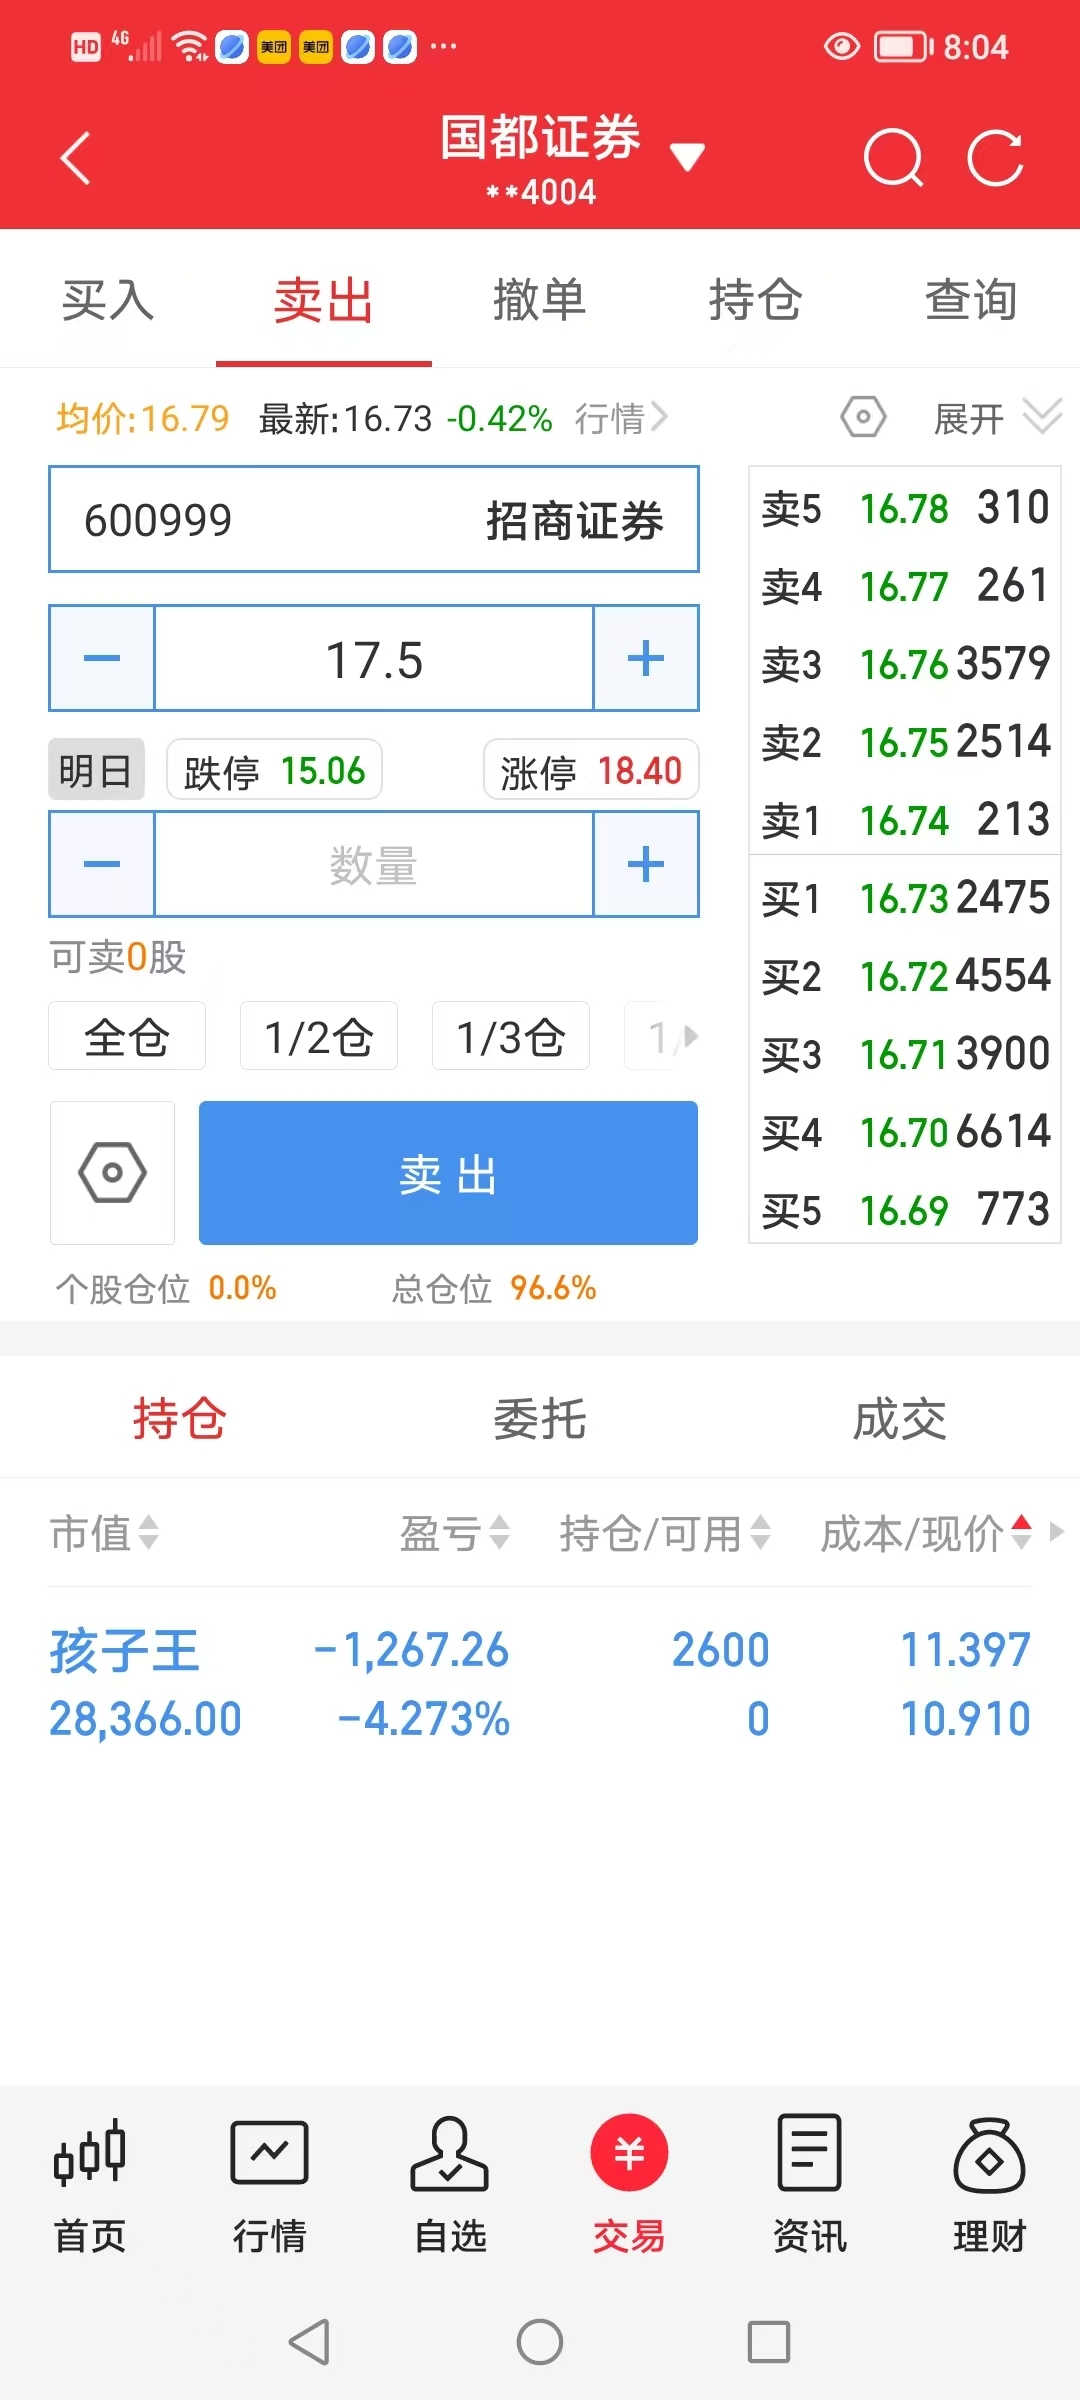Pick the 买2 price 16.72
Image resolution: width=1080 pixels, height=2400 pixels.
coord(904,976)
